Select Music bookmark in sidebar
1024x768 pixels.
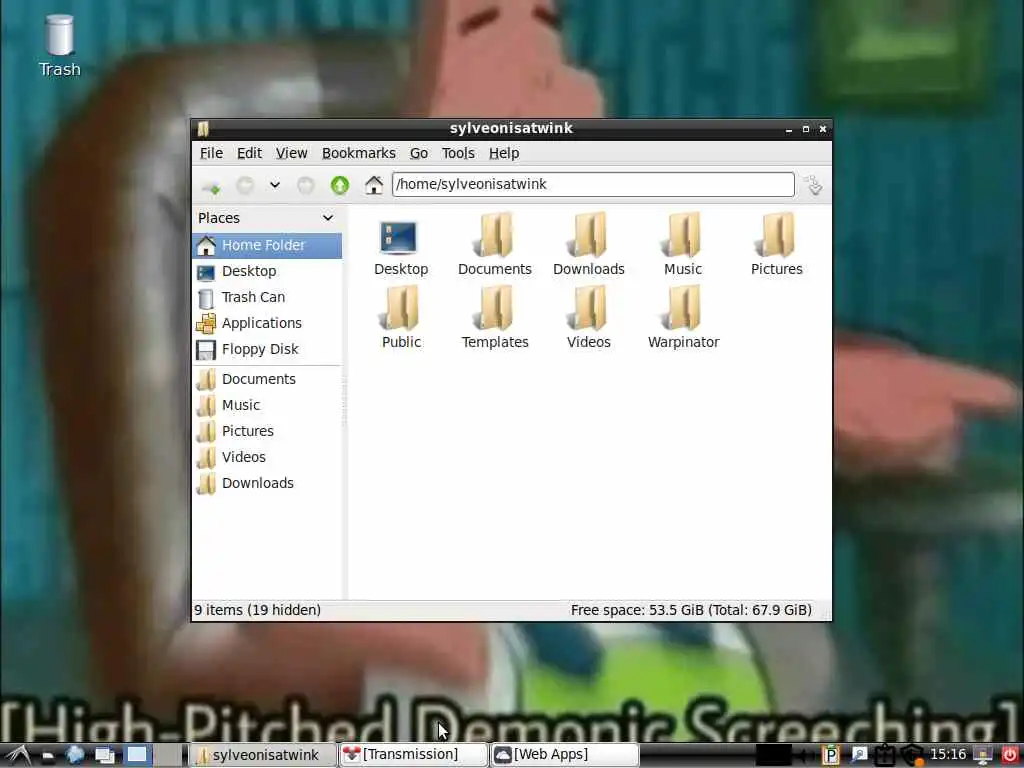267,406
